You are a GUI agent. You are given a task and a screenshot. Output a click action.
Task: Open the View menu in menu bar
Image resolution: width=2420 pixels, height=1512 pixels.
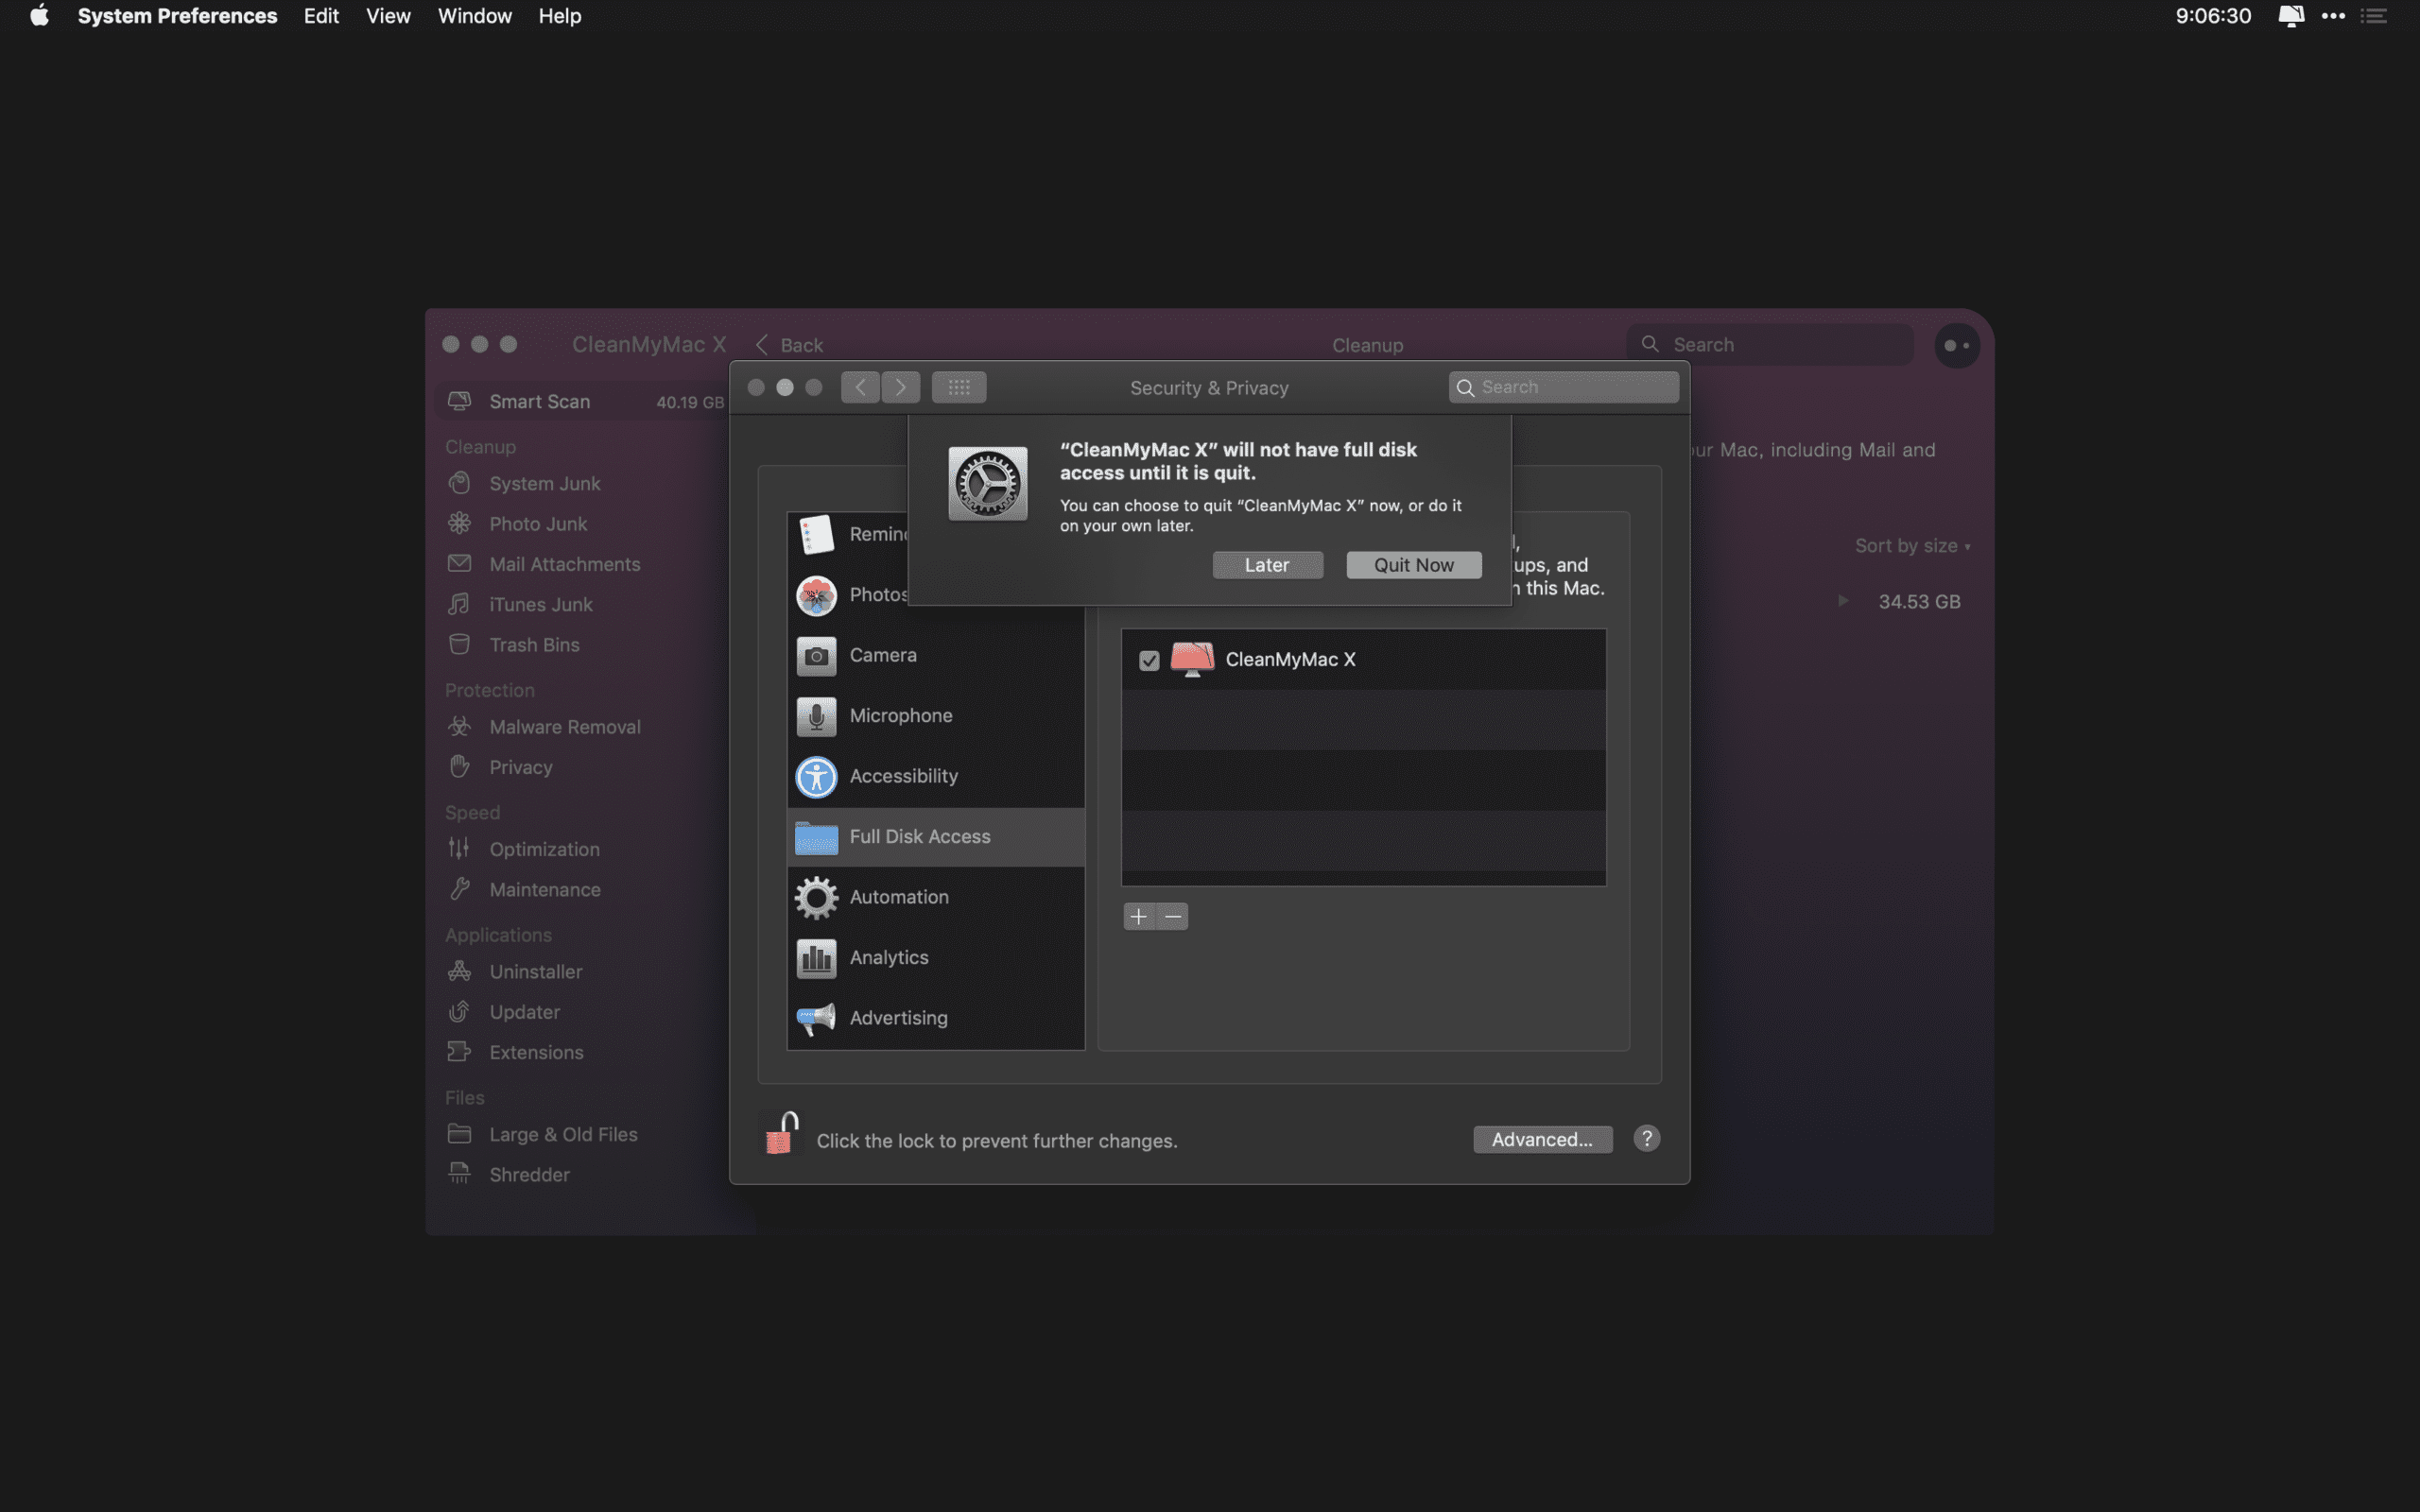tap(387, 17)
